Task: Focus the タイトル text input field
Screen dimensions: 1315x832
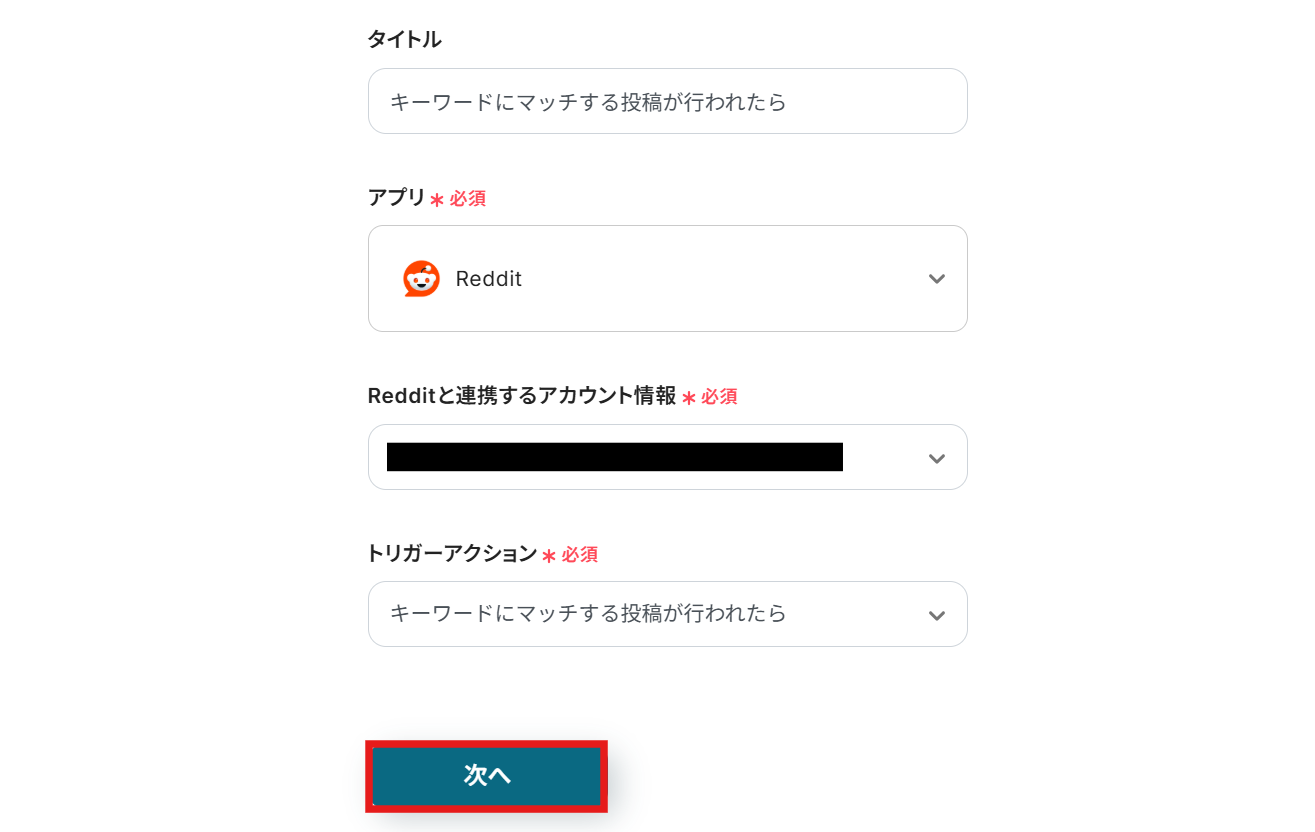Action: pyautogui.click(x=667, y=101)
